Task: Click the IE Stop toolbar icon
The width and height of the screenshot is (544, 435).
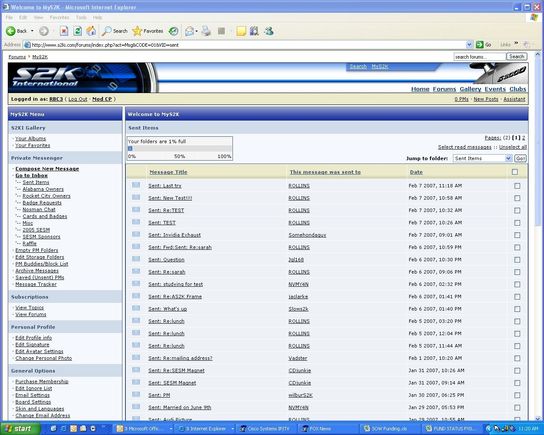Action: pos(64,31)
